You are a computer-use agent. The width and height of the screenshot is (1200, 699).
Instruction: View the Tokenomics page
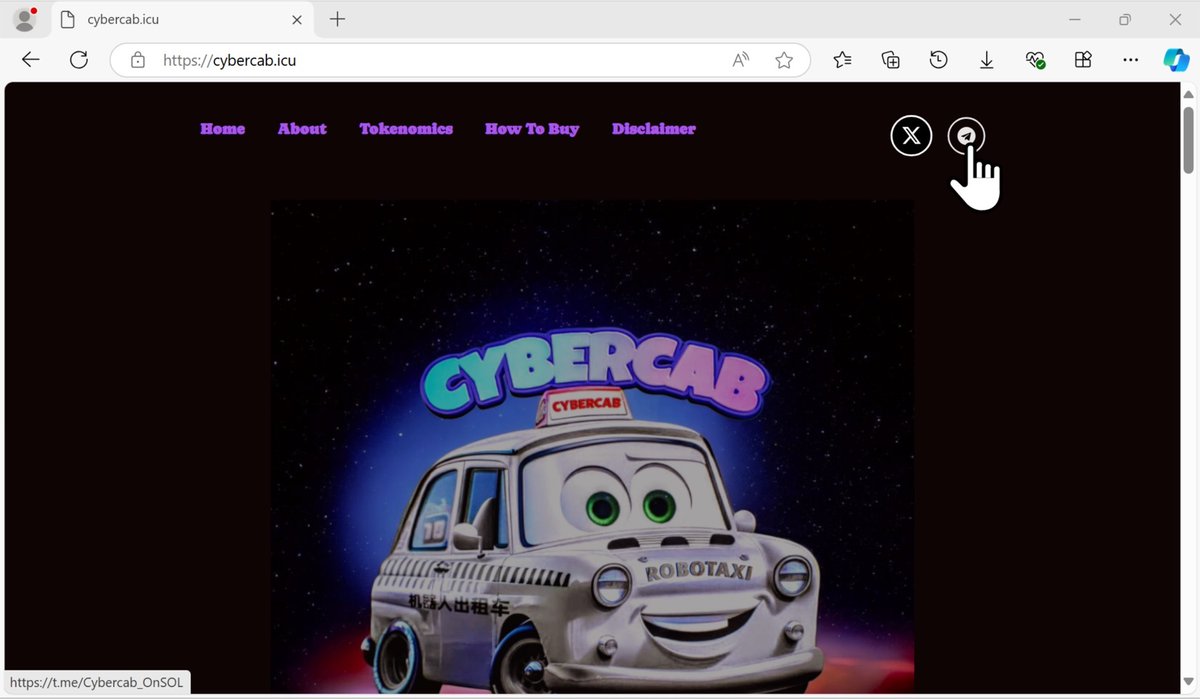click(406, 128)
